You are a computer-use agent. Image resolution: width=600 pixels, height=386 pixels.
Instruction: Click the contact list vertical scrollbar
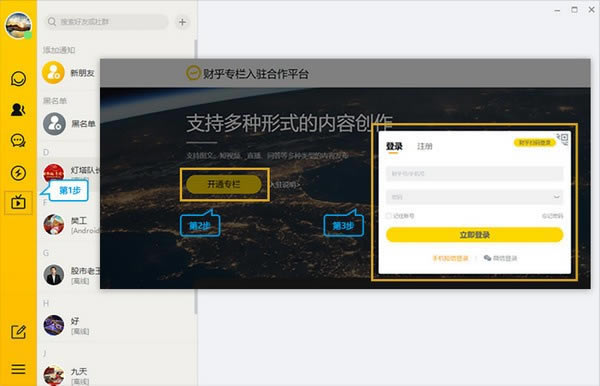point(196,176)
